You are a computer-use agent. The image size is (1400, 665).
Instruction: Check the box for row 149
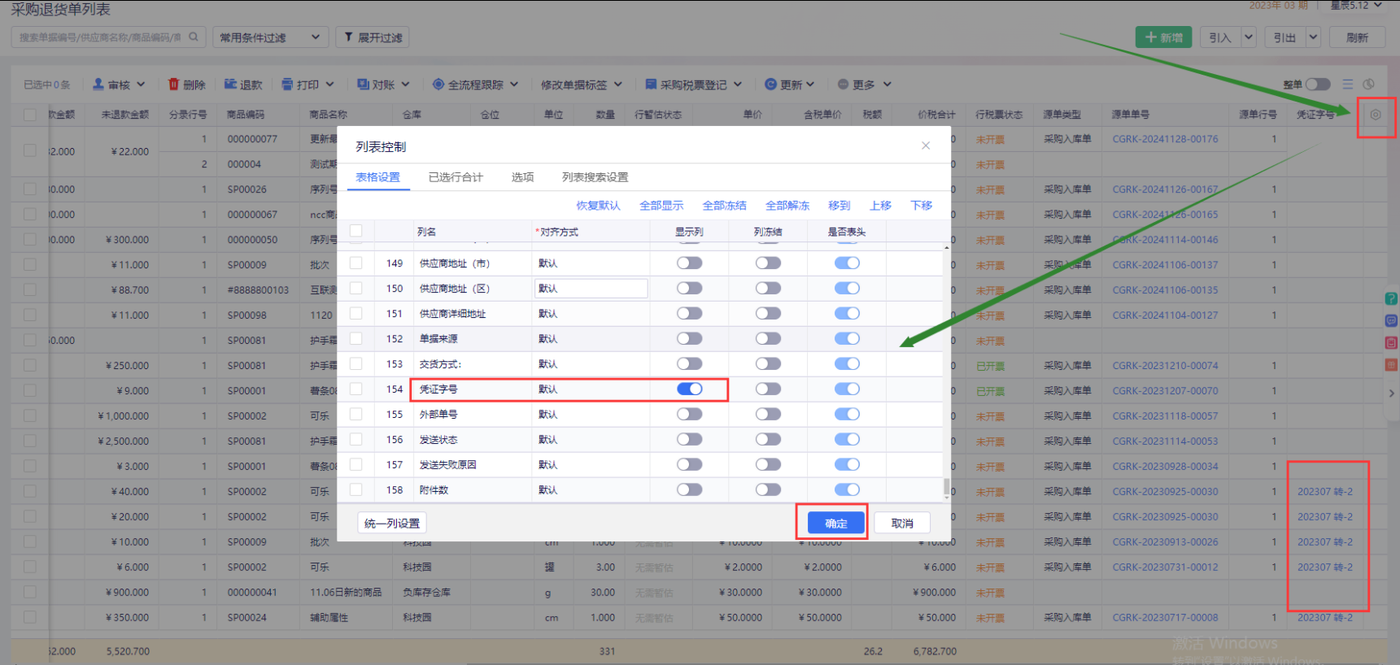coord(356,263)
